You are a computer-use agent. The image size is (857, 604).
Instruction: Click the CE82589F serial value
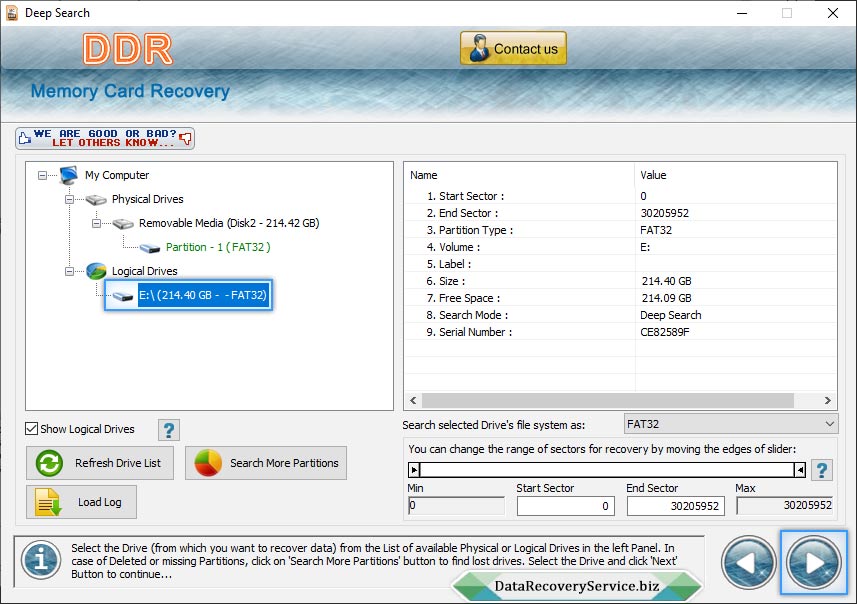point(665,332)
